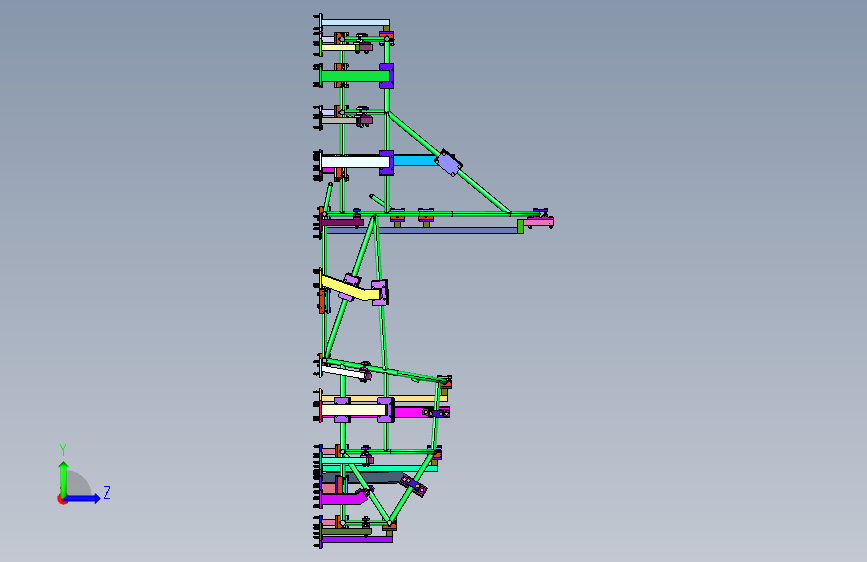Select the pink bracket at the beam's right end

[539, 222]
